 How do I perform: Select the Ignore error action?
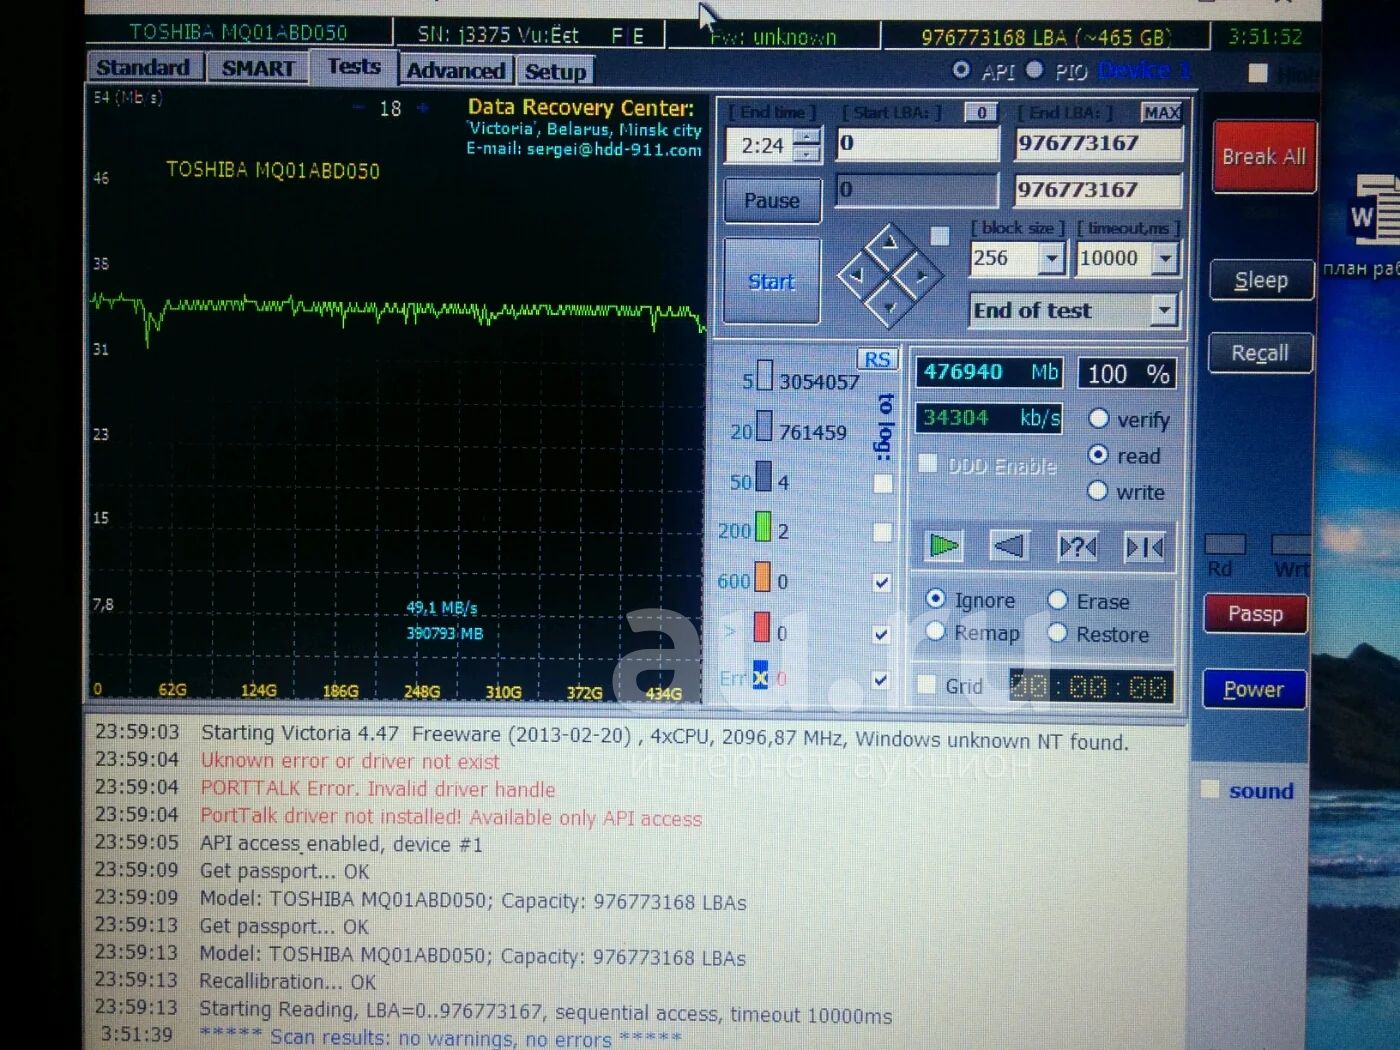(x=936, y=599)
